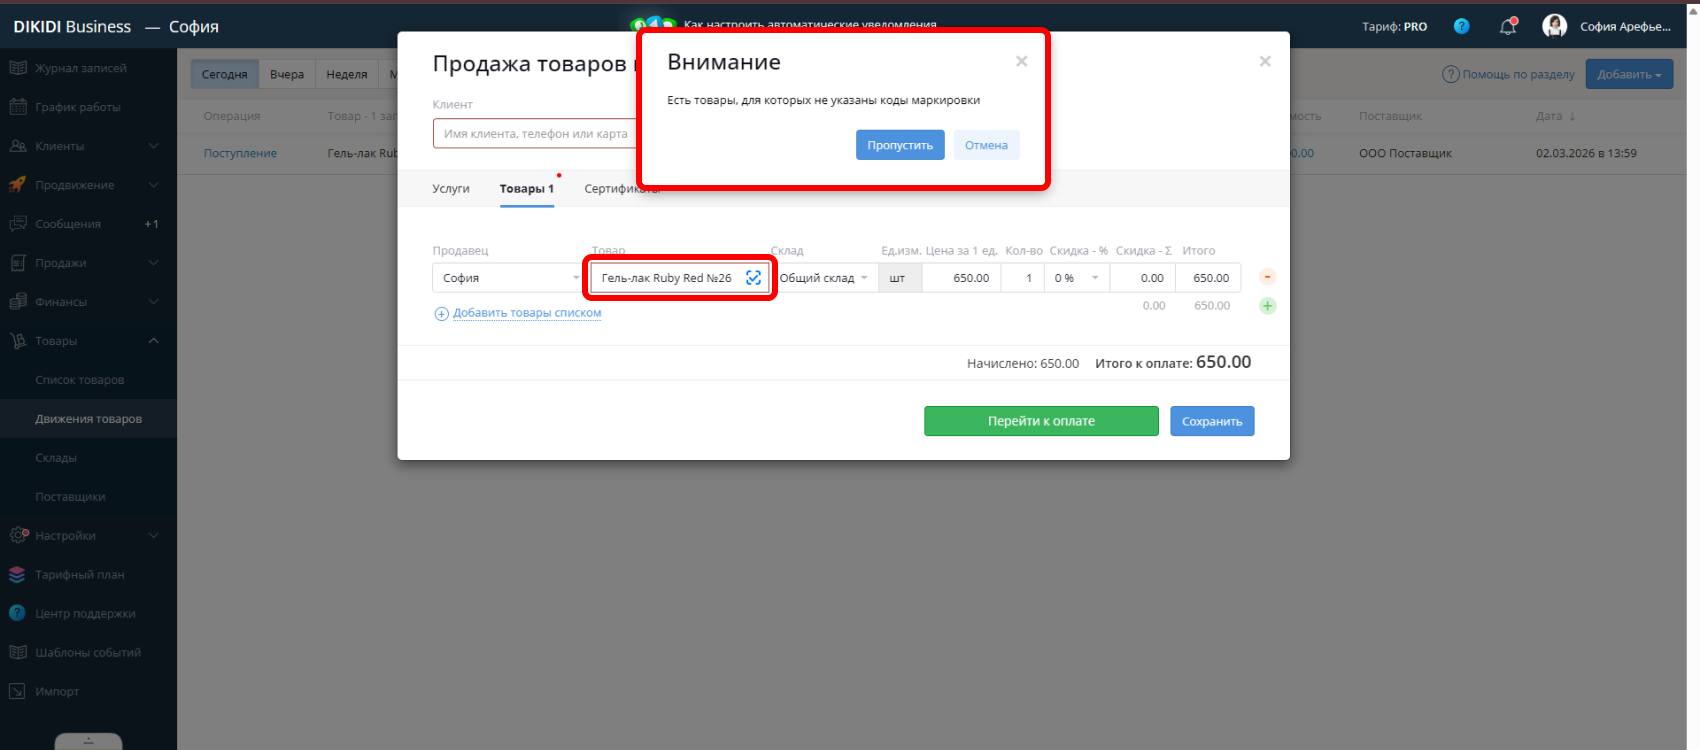1700x750 pixels.
Task: Switch to the Услуги tab
Action: tap(451, 189)
